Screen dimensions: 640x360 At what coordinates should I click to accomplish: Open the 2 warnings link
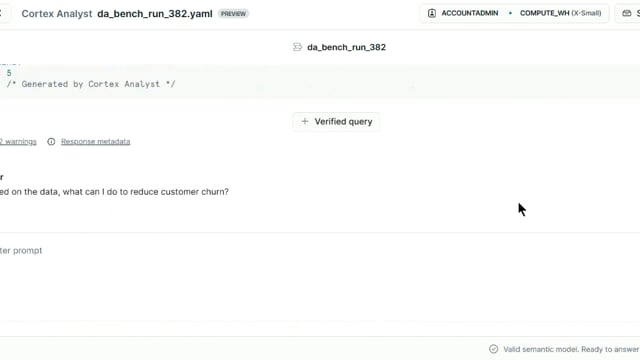[x=18, y=142]
